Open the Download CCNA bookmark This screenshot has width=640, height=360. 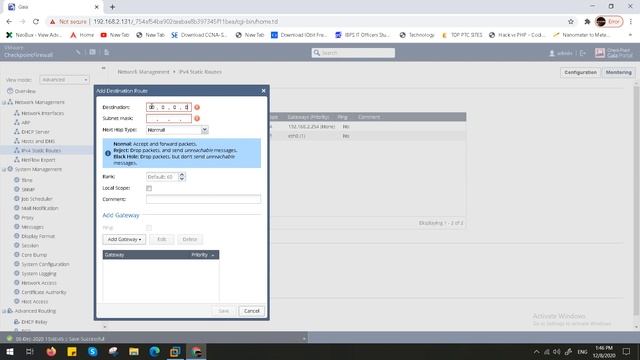coord(199,35)
